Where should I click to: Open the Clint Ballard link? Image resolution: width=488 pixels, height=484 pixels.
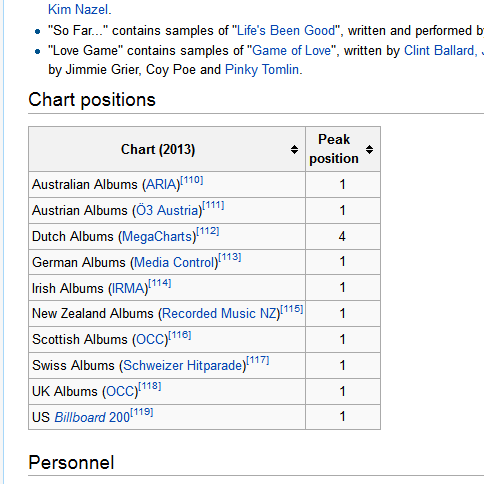439,51
